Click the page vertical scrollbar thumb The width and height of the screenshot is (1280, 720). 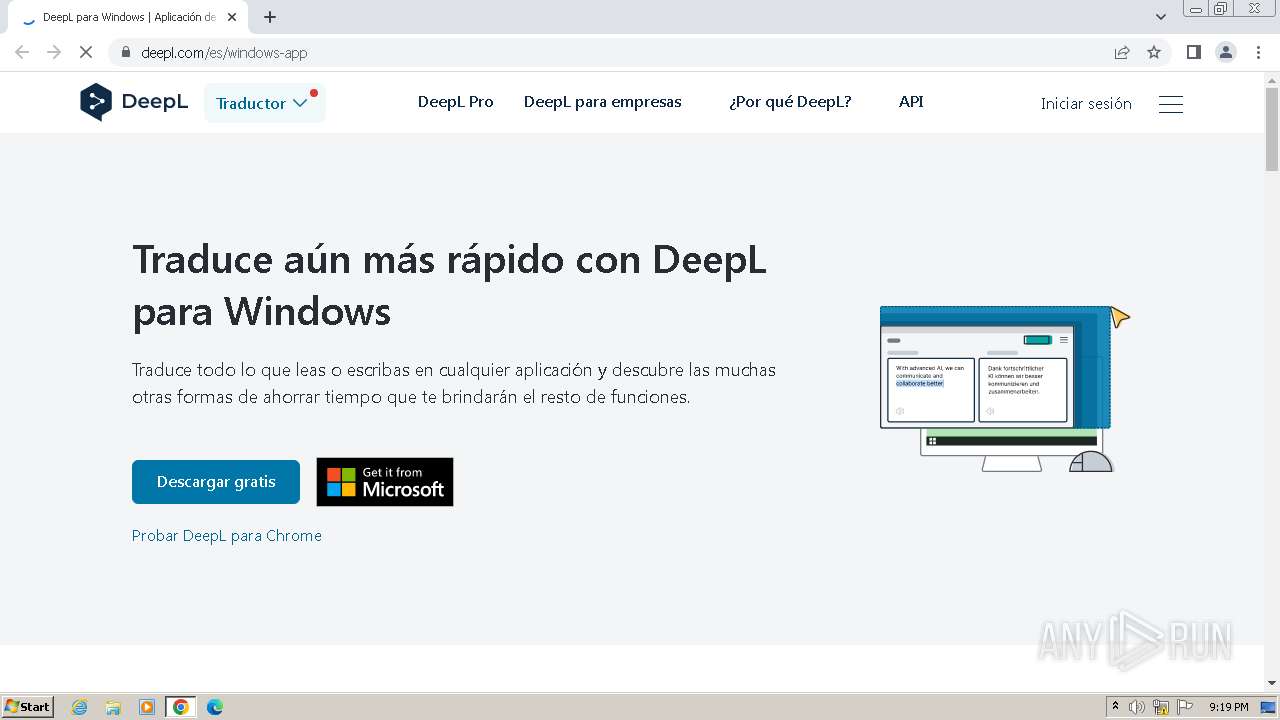tap(1272, 129)
